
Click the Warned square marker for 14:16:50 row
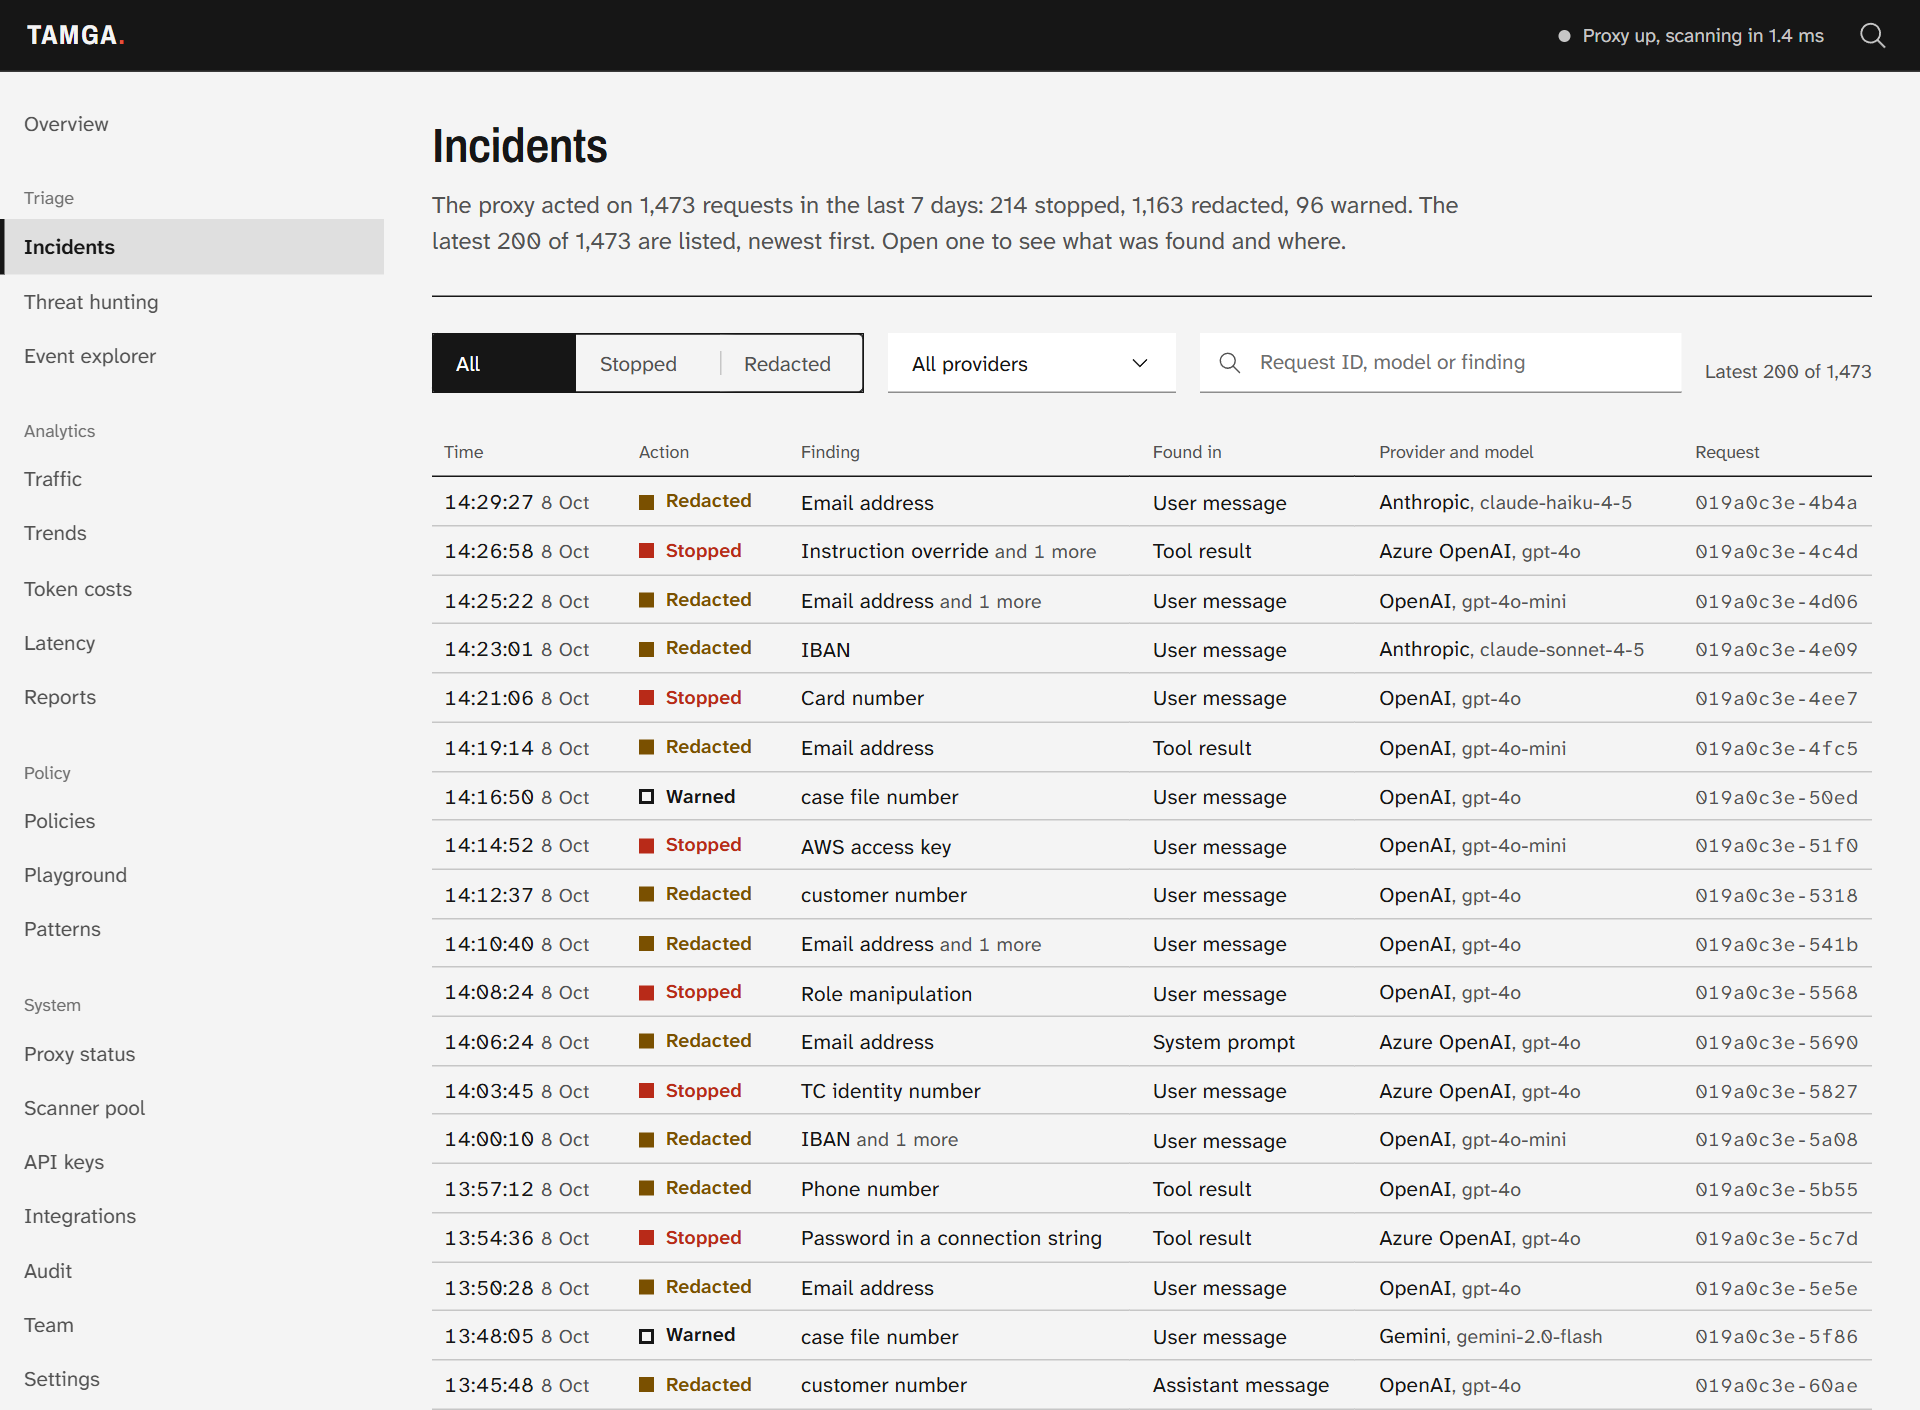[646, 797]
